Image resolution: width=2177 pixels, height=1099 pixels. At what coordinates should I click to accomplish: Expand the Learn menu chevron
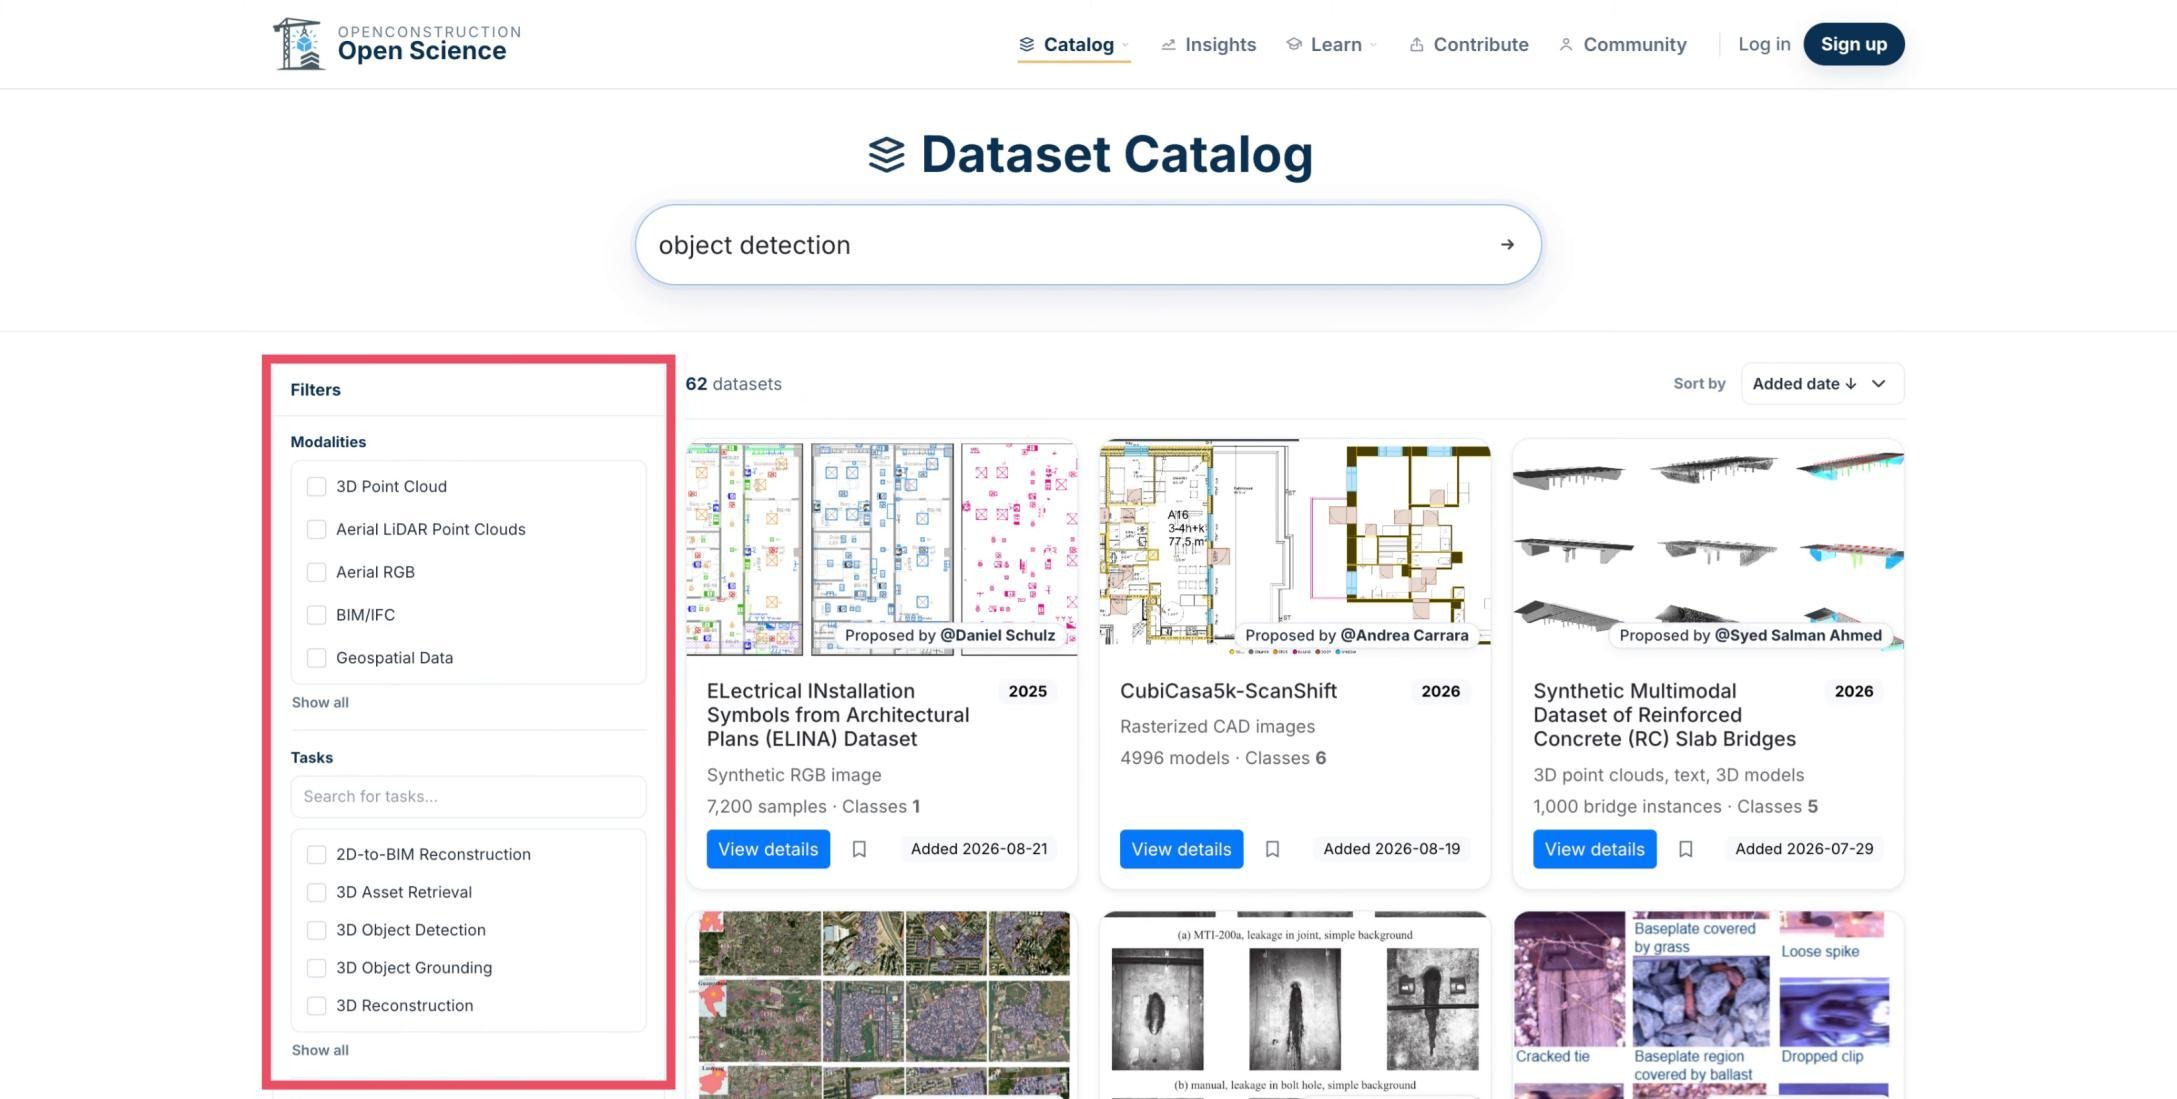point(1373,45)
